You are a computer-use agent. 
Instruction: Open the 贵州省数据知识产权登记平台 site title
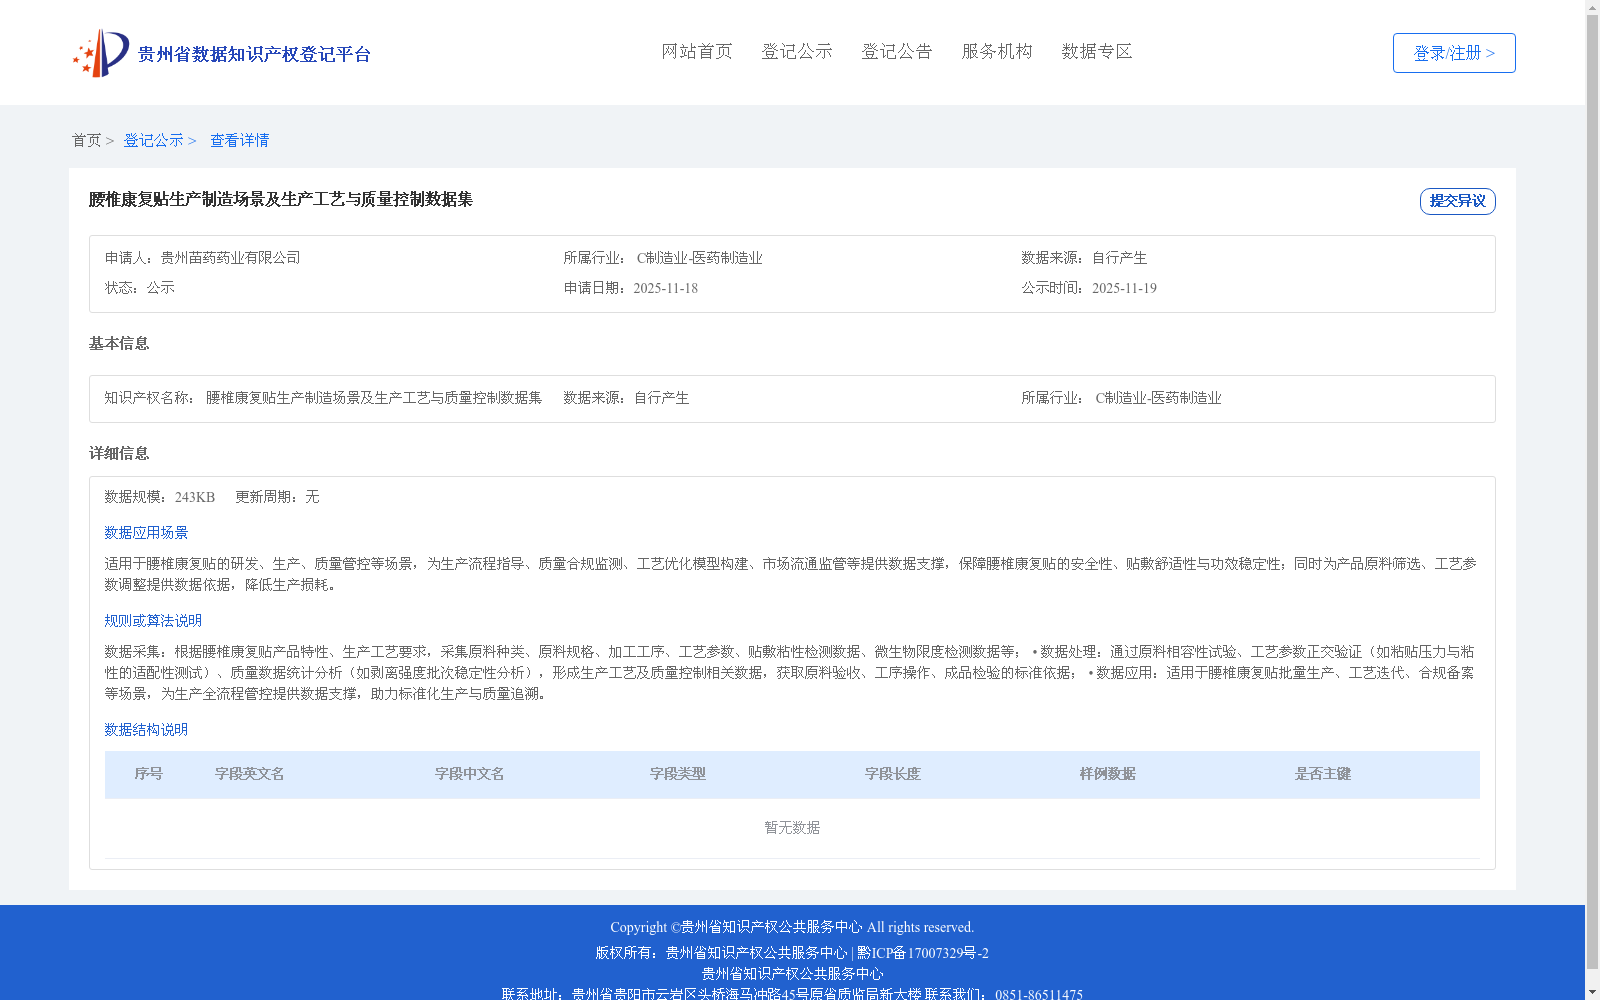click(x=254, y=54)
